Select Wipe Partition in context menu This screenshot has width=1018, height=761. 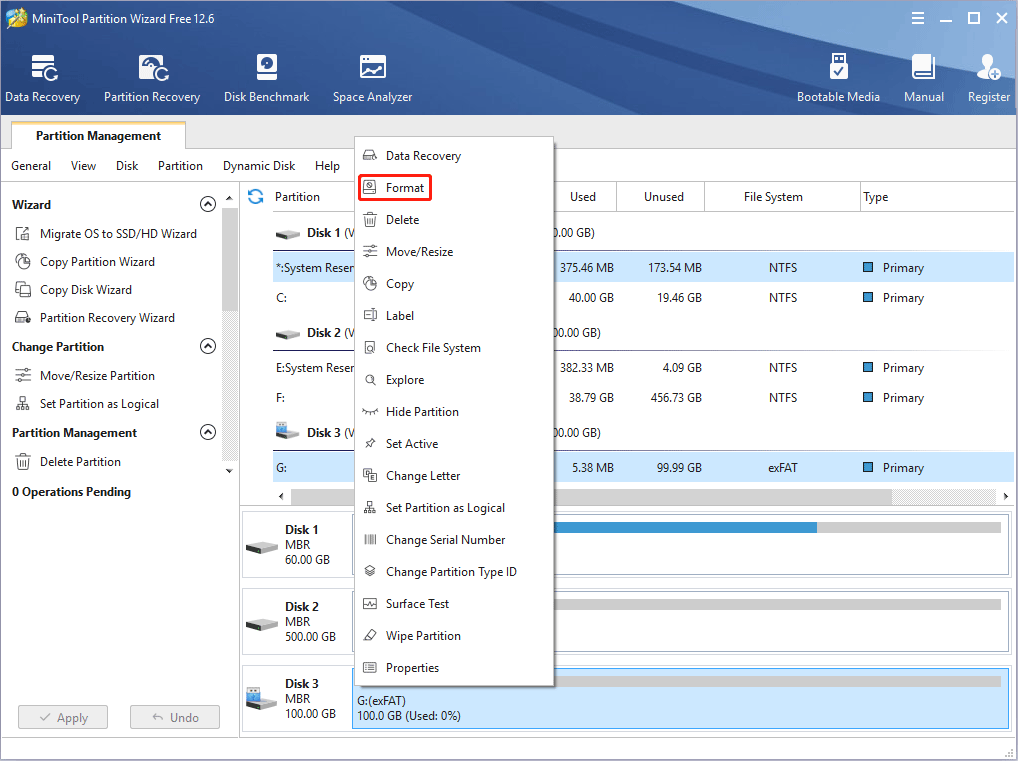tap(454, 636)
